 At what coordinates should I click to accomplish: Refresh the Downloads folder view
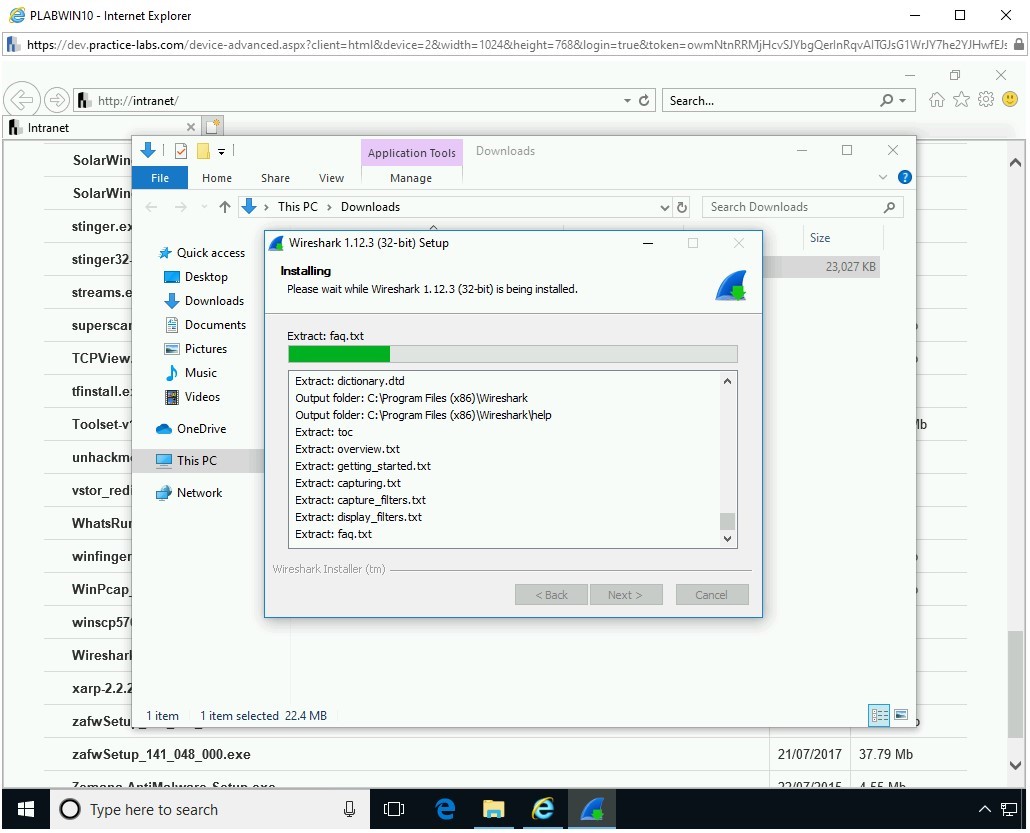coord(683,207)
